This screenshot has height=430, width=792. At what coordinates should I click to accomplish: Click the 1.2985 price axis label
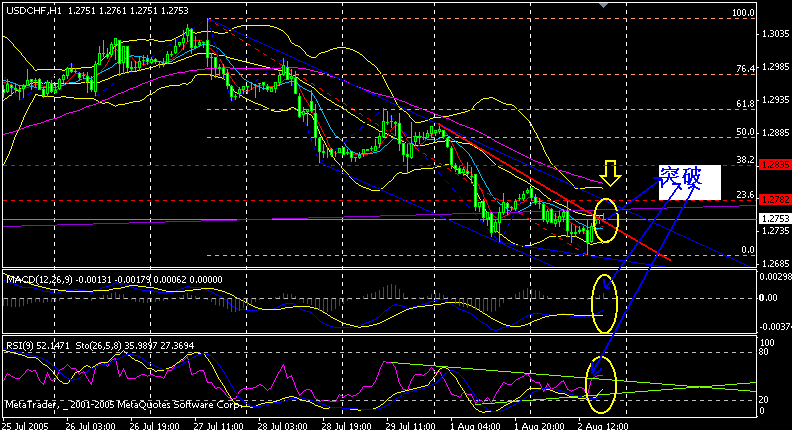775,67
